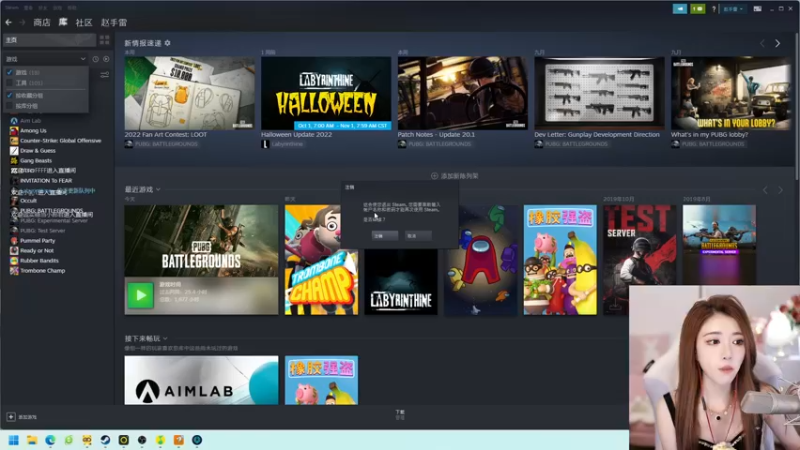Viewport: 800px width, 450px height.
Task: Expand the account name dropdown
Action: (733, 9)
